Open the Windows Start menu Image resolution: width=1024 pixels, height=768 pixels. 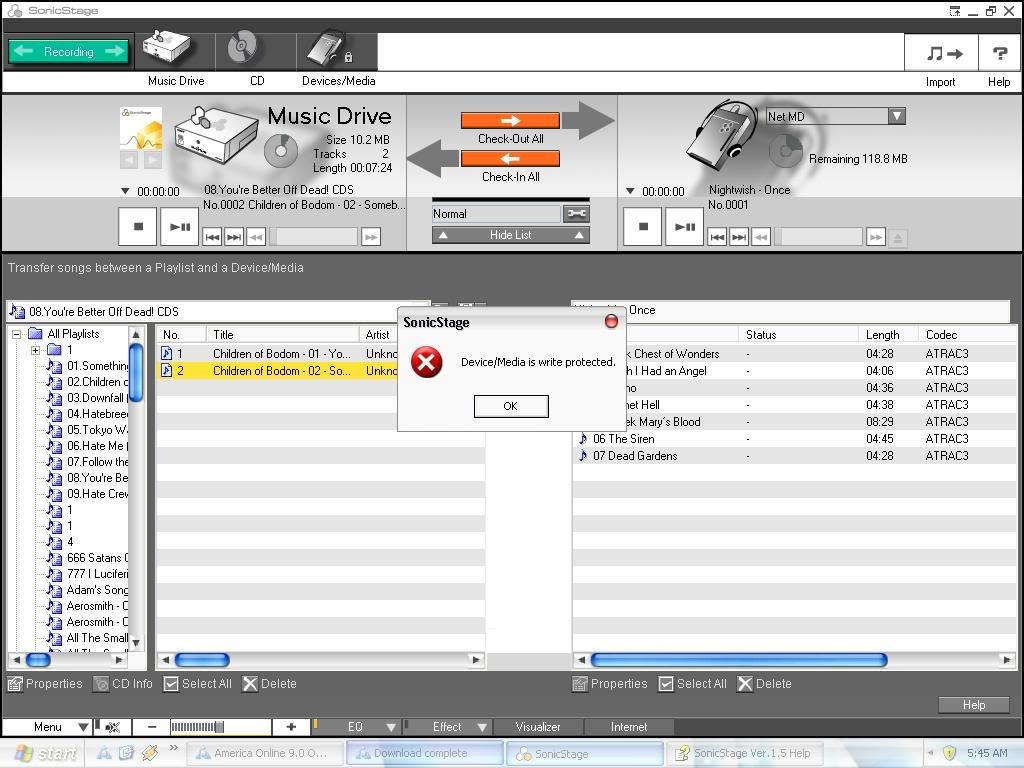pyautogui.click(x=46, y=753)
